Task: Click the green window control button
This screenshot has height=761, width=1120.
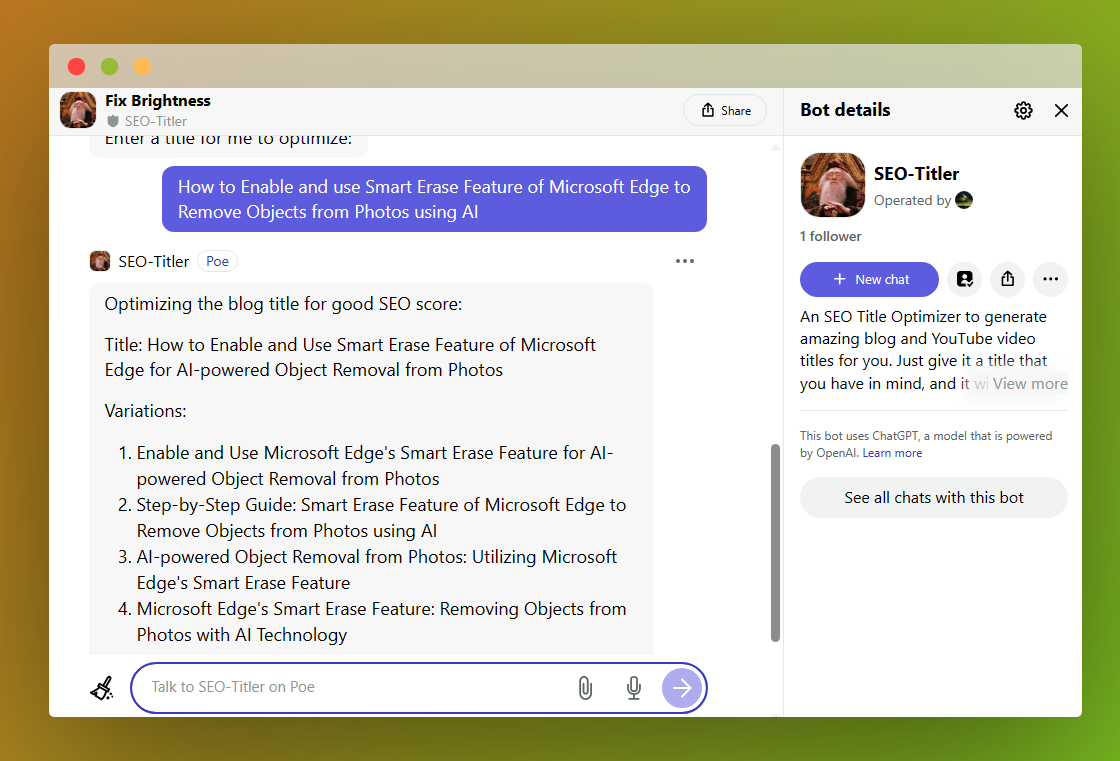Action: pos(109,66)
